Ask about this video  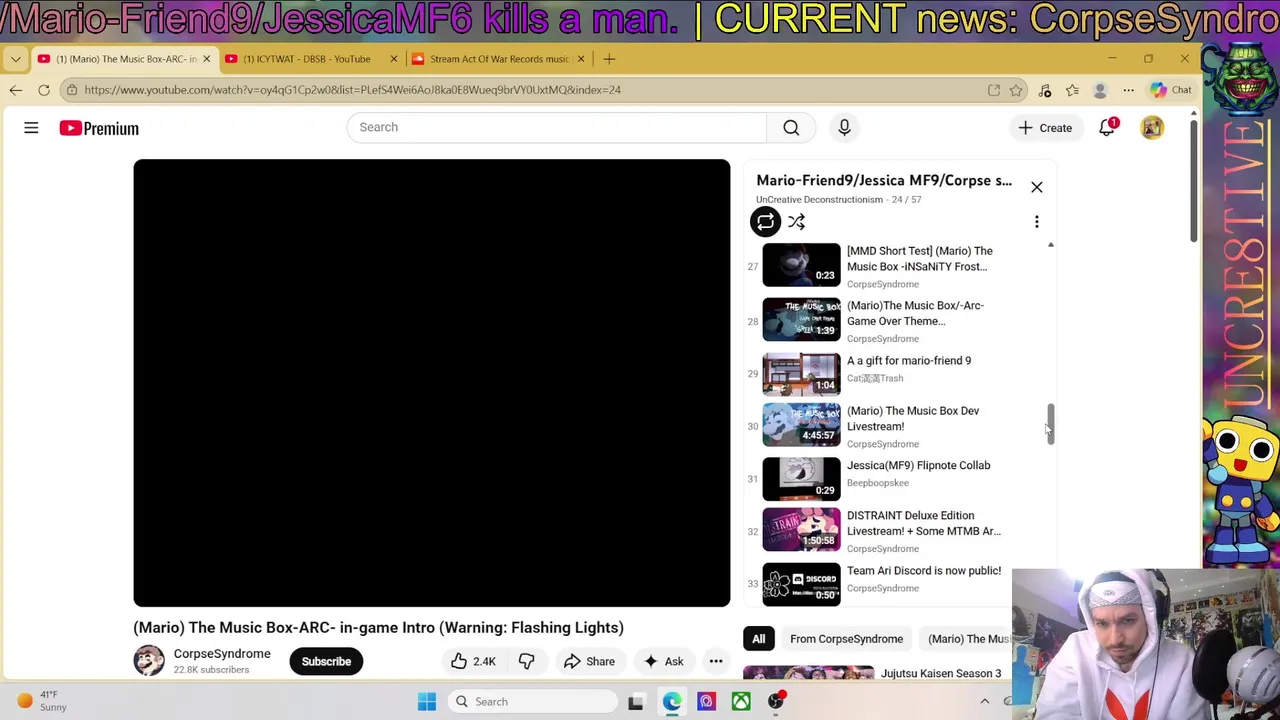click(663, 661)
